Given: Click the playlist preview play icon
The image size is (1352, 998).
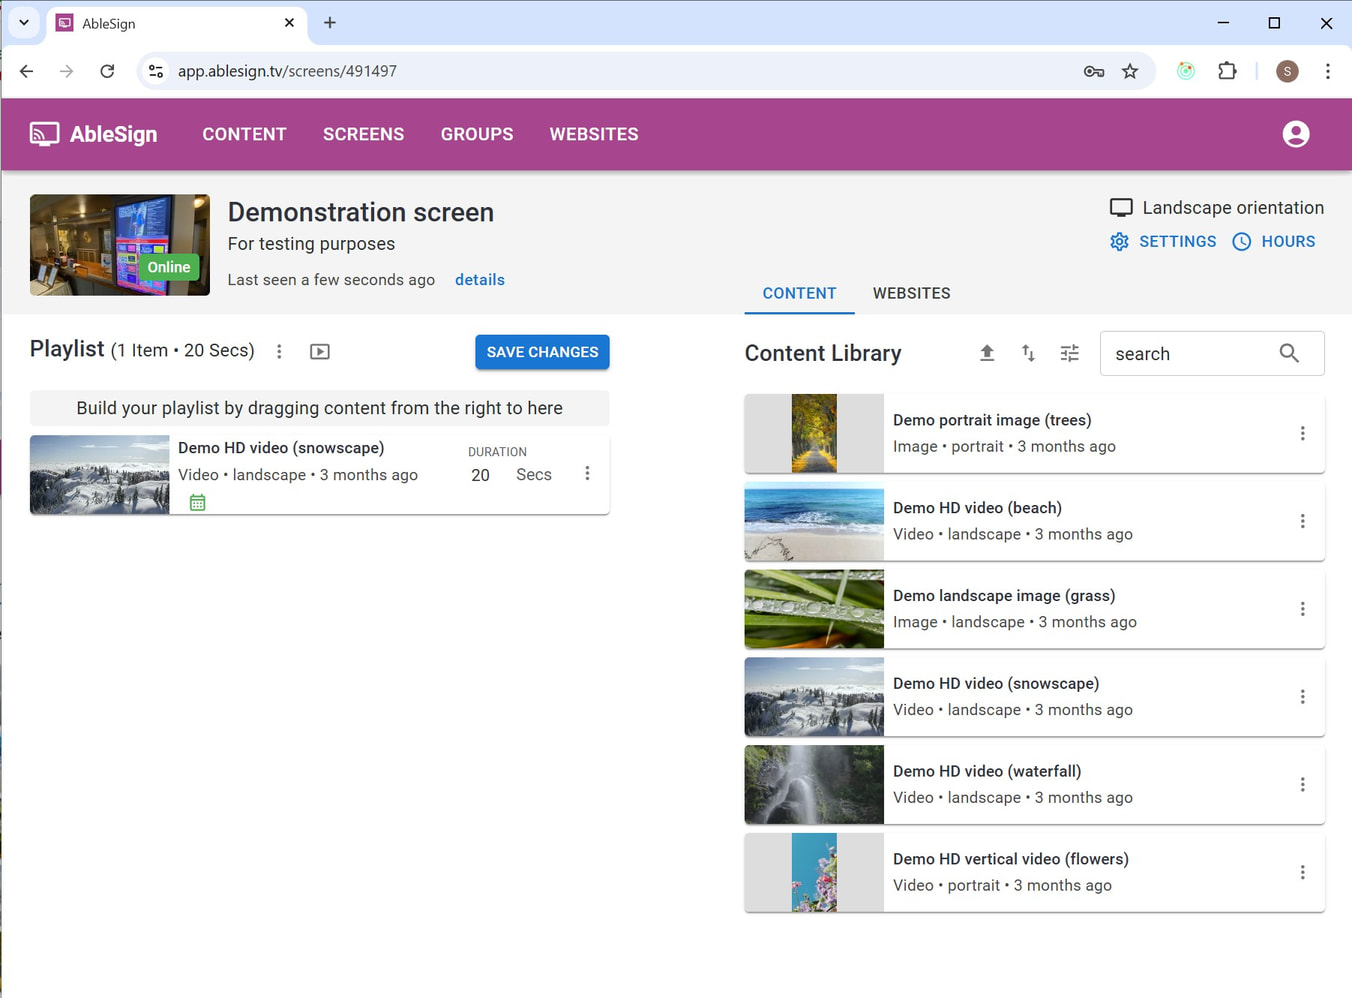Looking at the screenshot, I should [x=320, y=352].
